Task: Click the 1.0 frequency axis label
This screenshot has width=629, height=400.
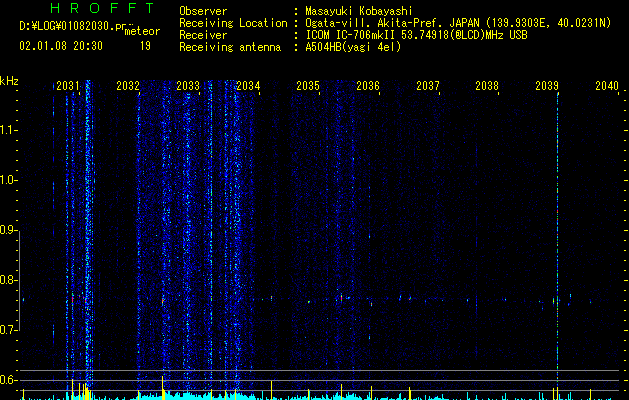Action: [8, 180]
